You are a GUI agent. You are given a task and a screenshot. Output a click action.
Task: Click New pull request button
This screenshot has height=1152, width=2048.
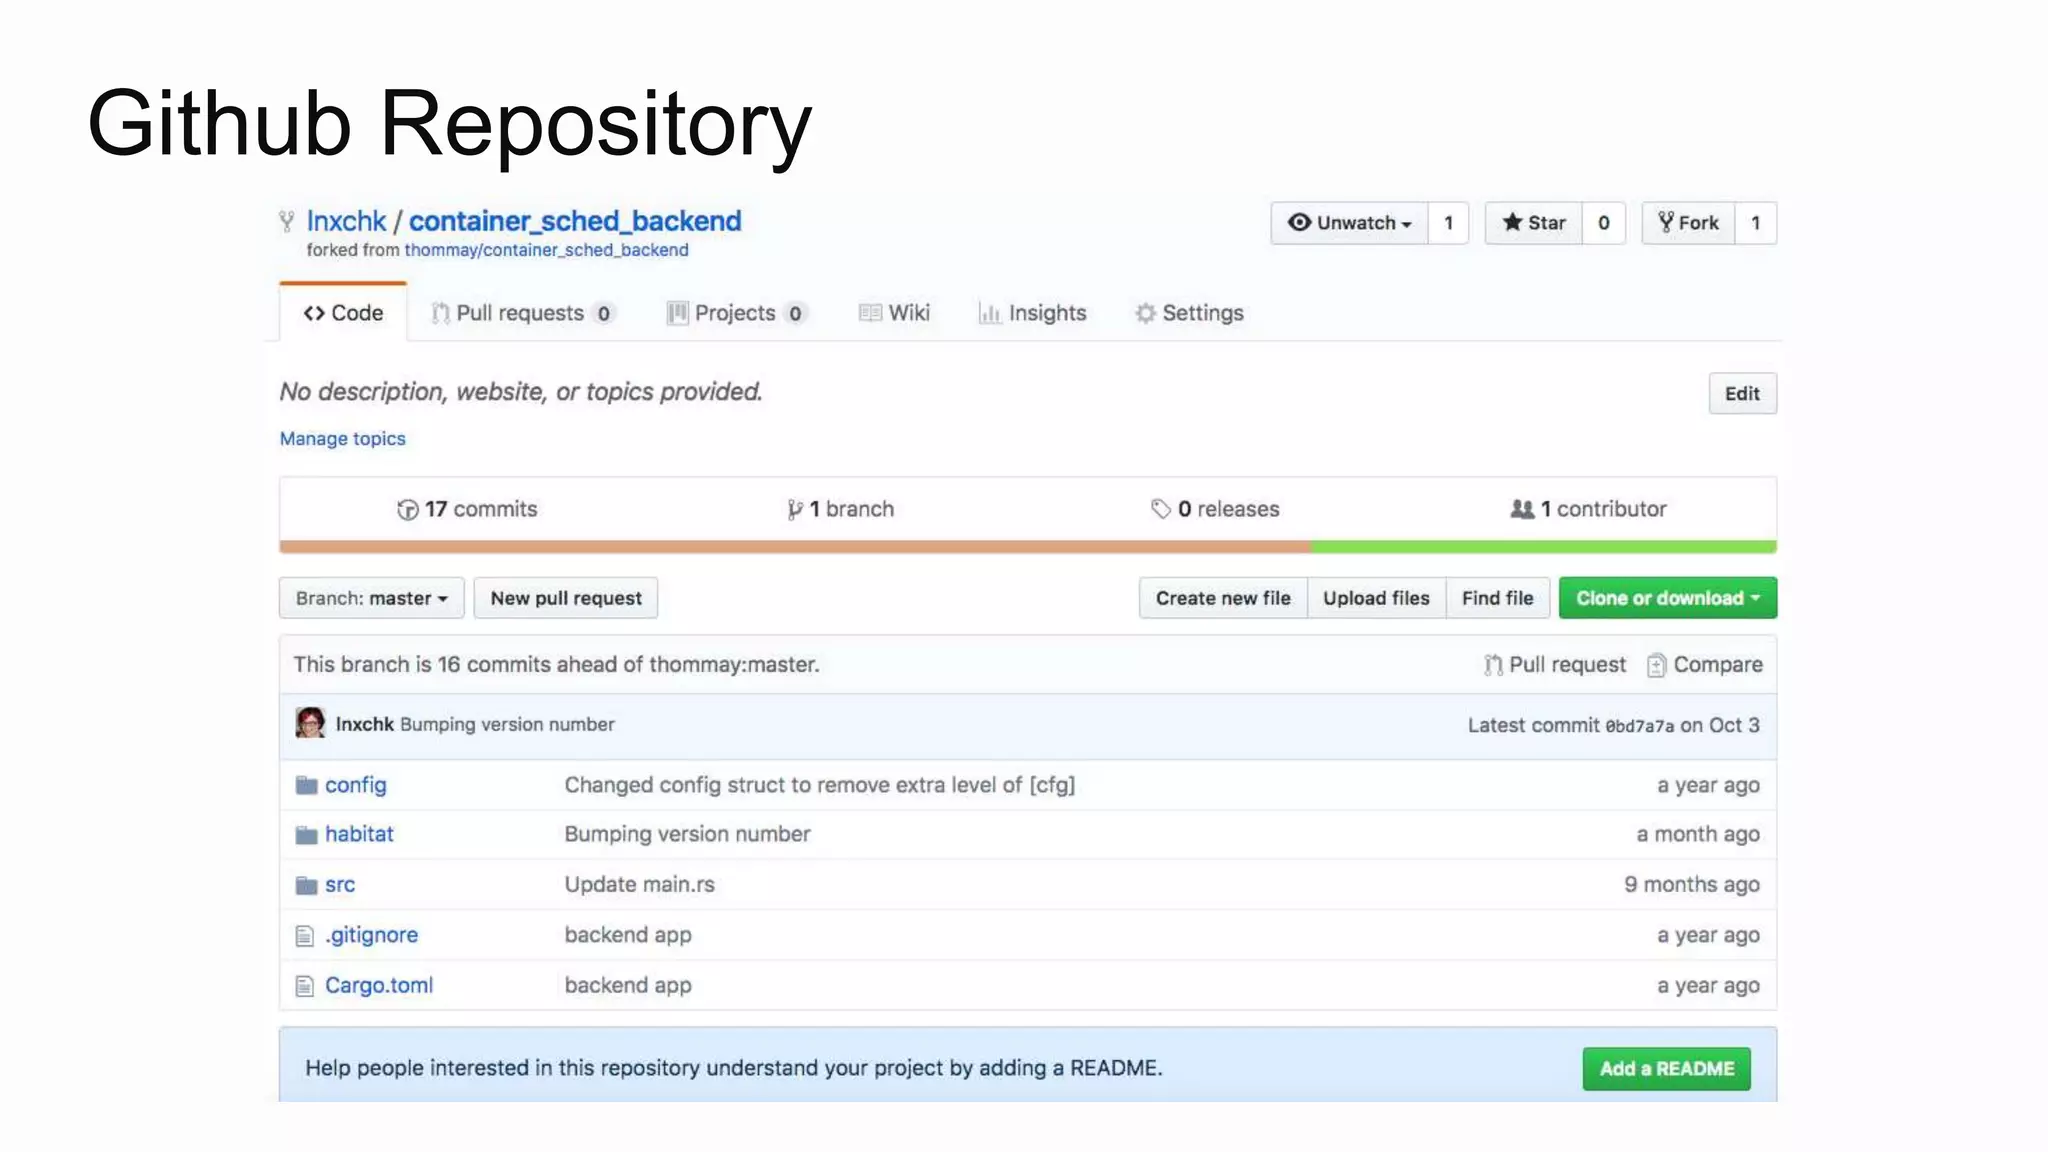point(566,598)
